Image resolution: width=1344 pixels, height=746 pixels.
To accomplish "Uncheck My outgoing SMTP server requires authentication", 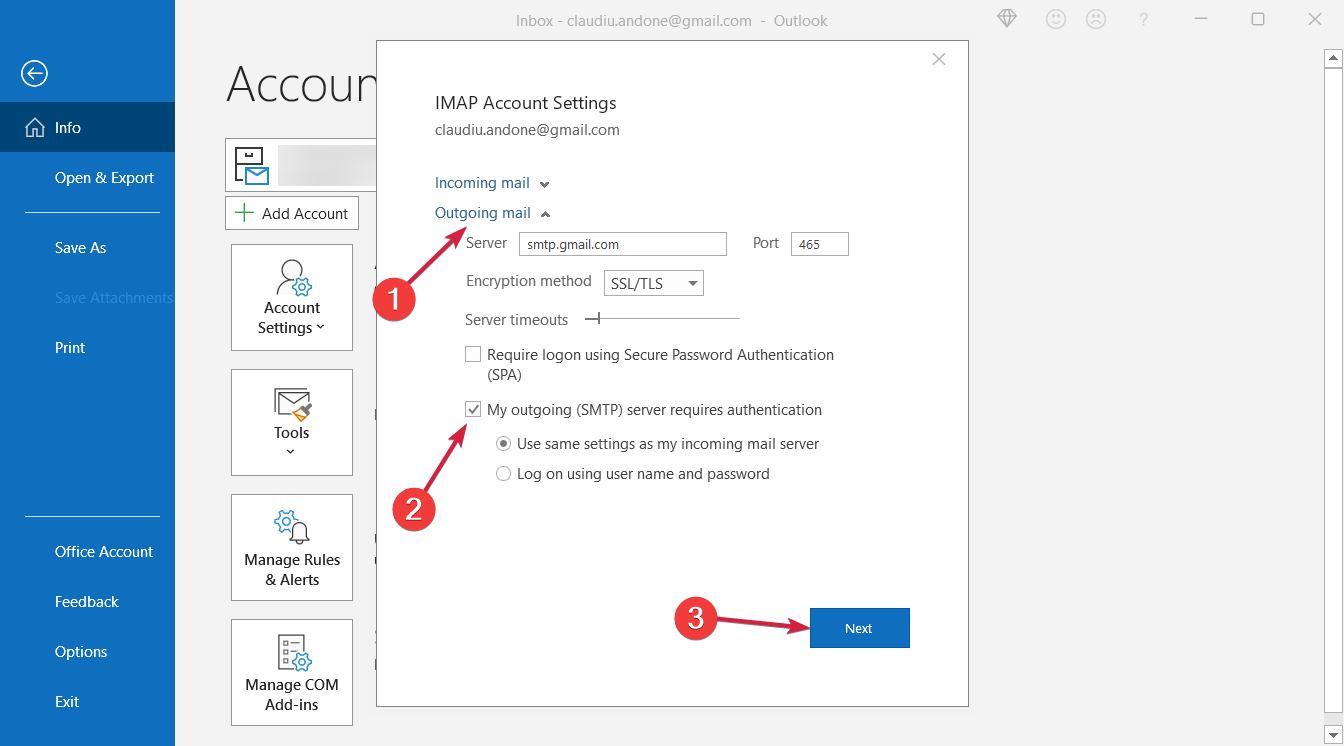I will (473, 409).
